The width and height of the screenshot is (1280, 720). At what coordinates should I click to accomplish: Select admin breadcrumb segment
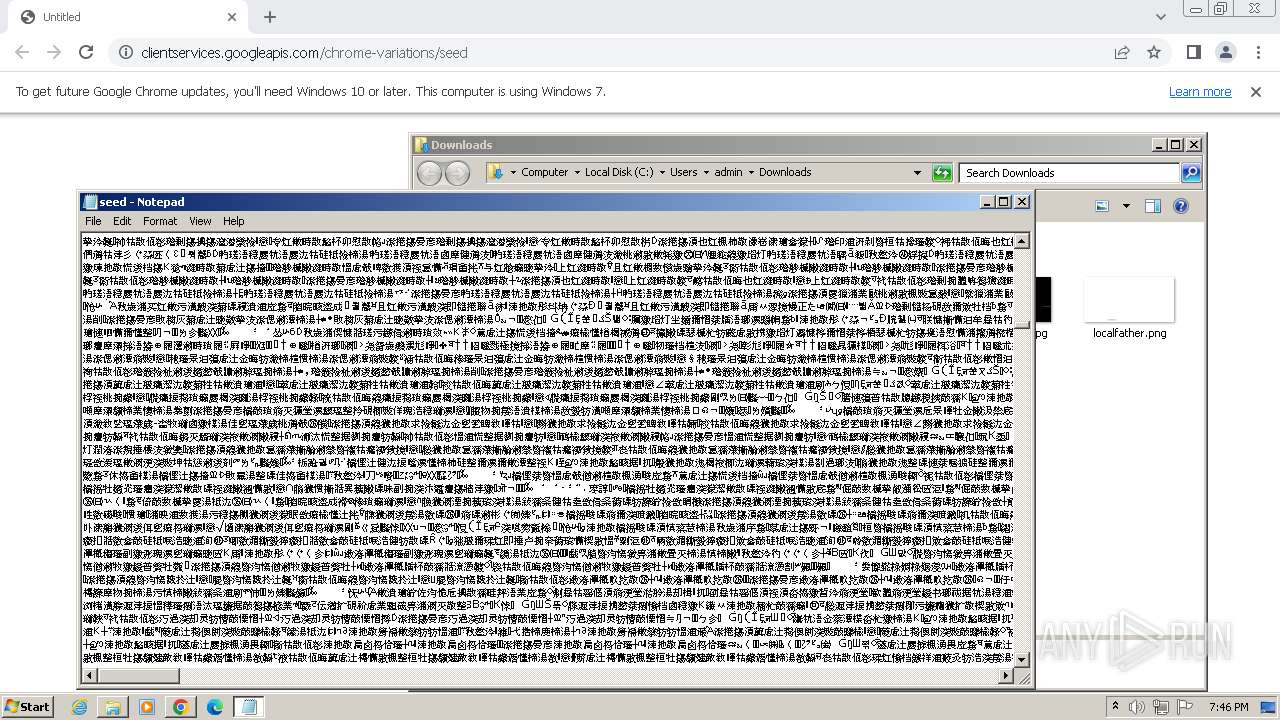pyautogui.click(x=728, y=172)
